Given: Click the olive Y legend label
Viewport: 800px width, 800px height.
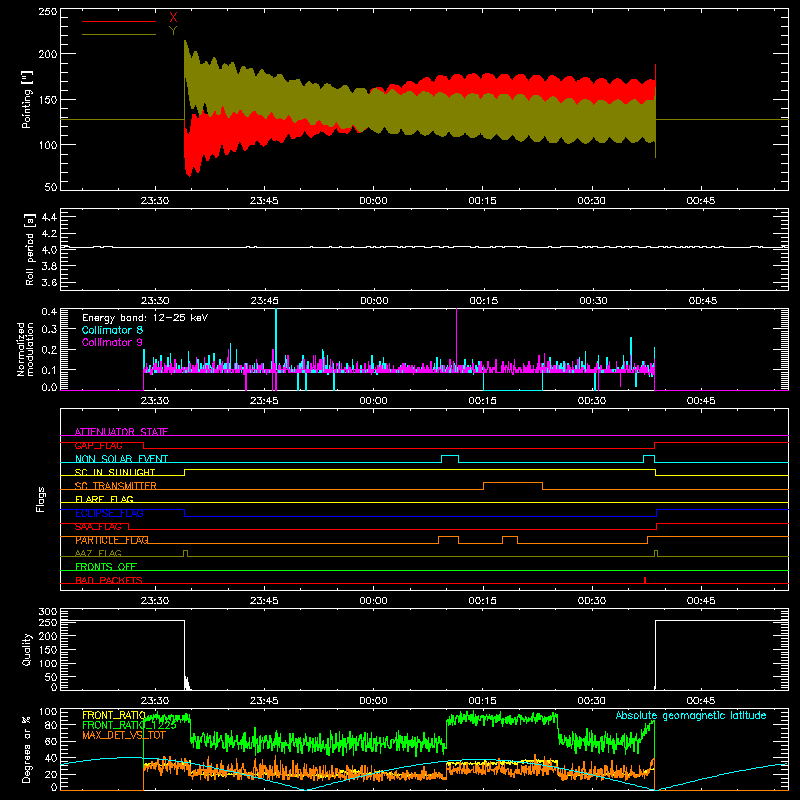Looking at the screenshot, I should [173, 31].
